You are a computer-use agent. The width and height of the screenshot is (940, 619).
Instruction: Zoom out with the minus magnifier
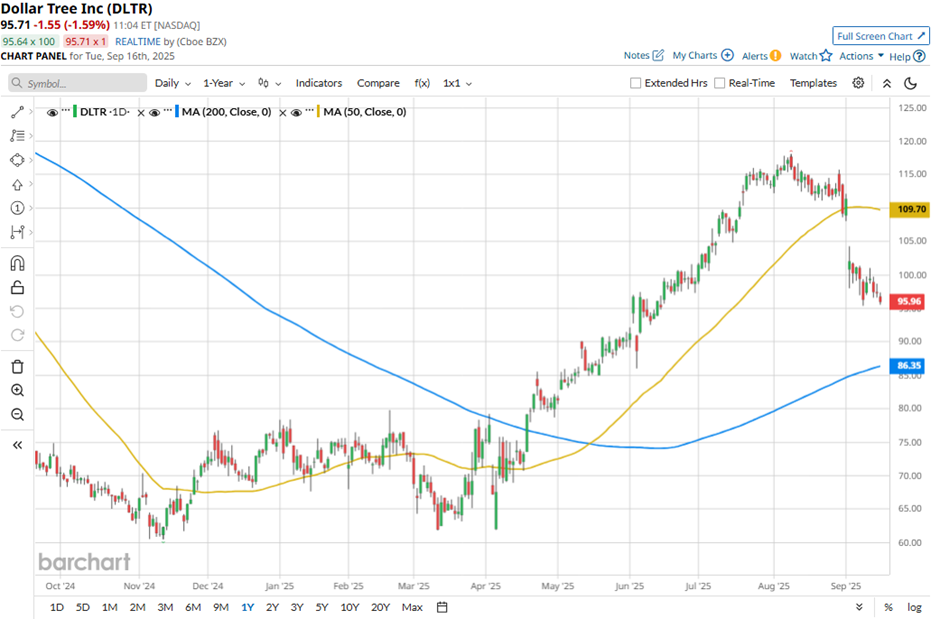tap(17, 415)
